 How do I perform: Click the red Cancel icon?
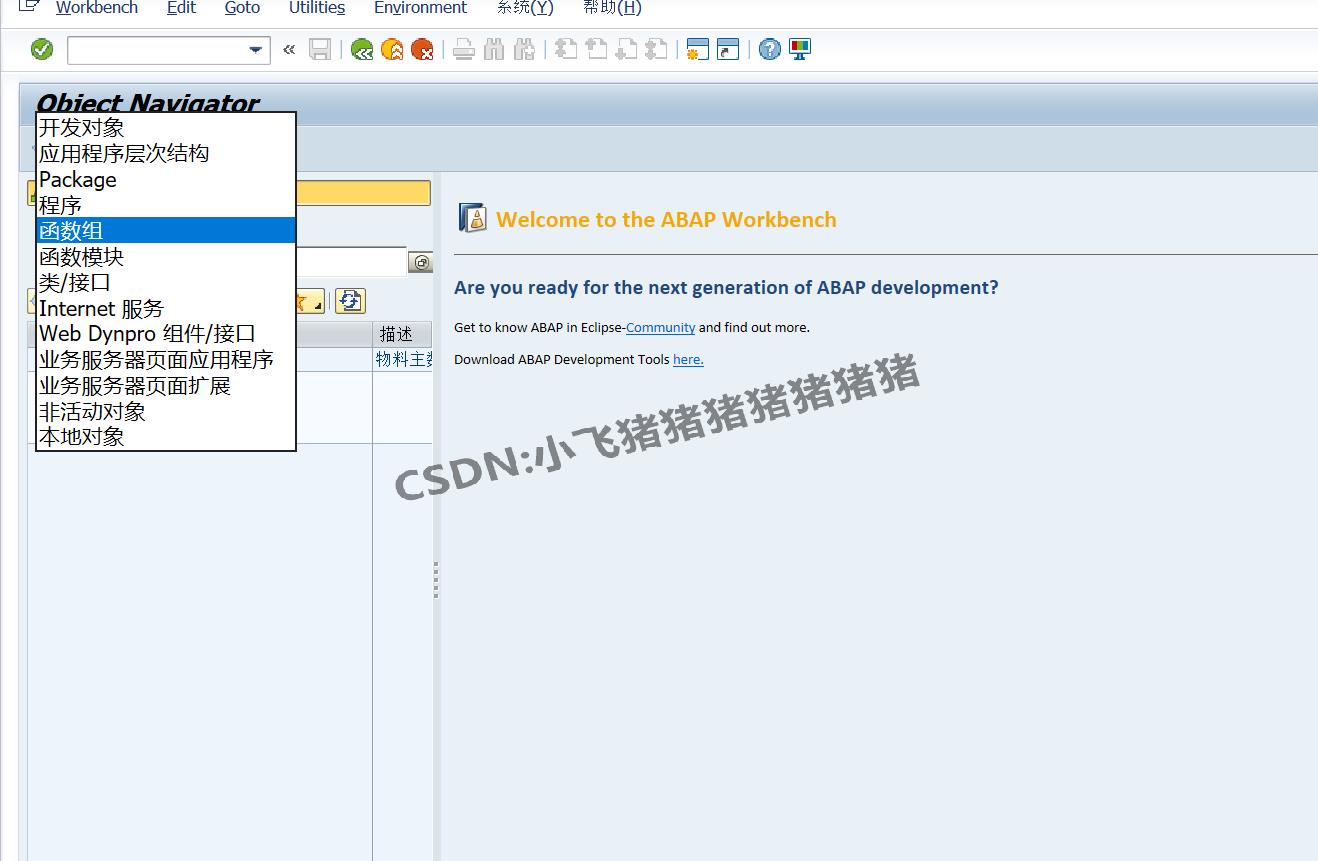pyautogui.click(x=422, y=49)
